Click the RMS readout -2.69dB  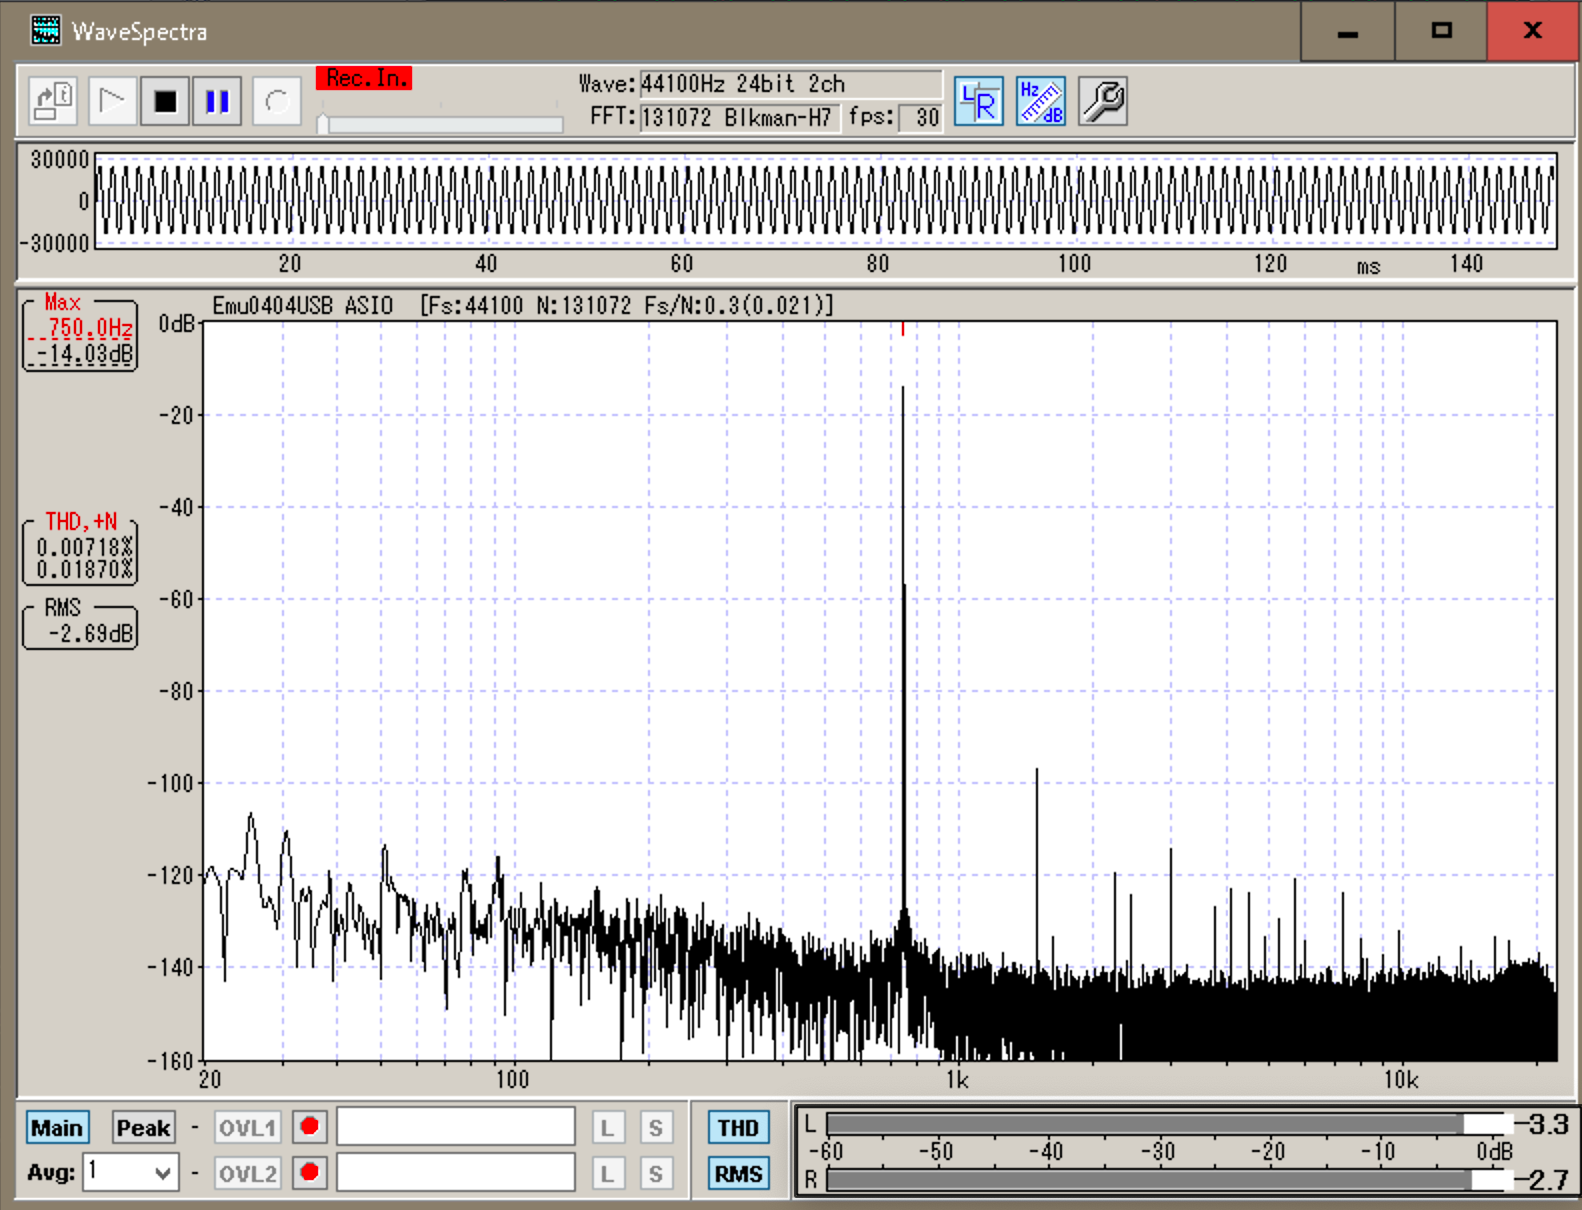90,634
